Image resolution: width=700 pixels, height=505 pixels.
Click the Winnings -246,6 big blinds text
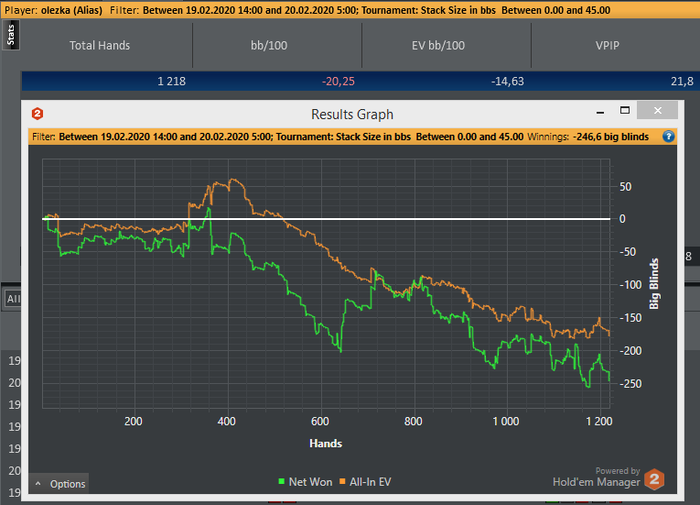588,137
